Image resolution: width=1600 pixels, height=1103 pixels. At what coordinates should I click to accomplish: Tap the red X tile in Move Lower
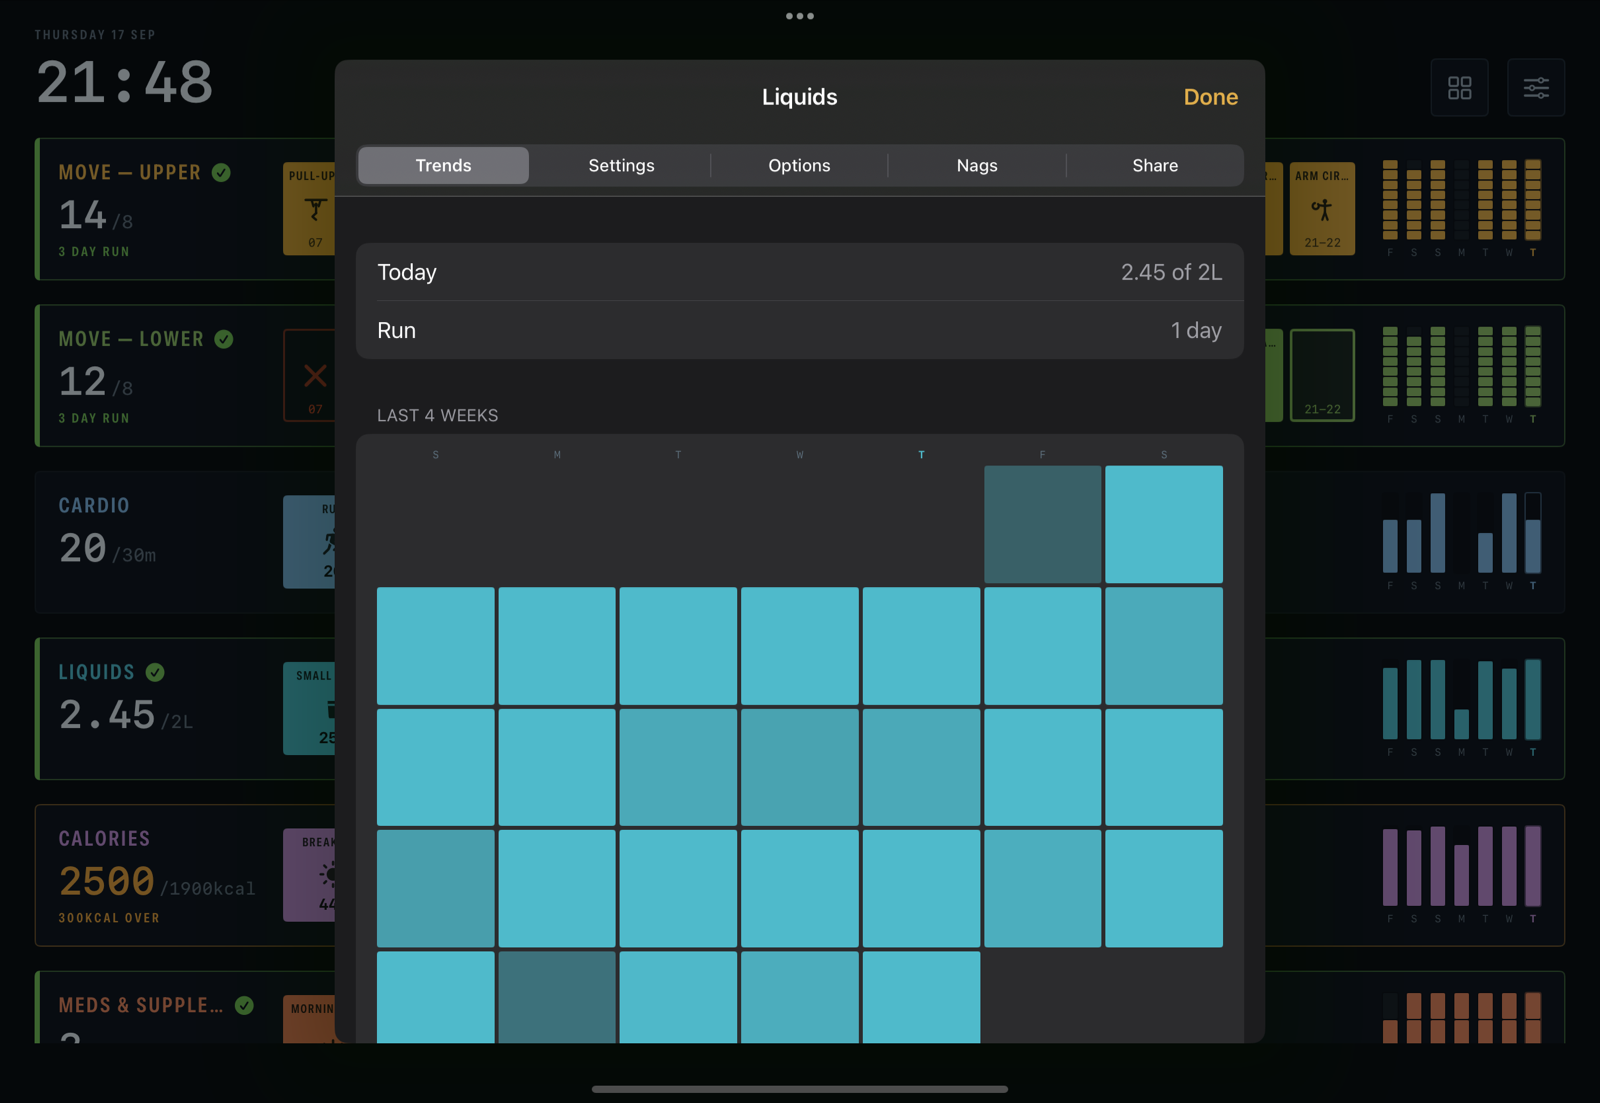309,375
